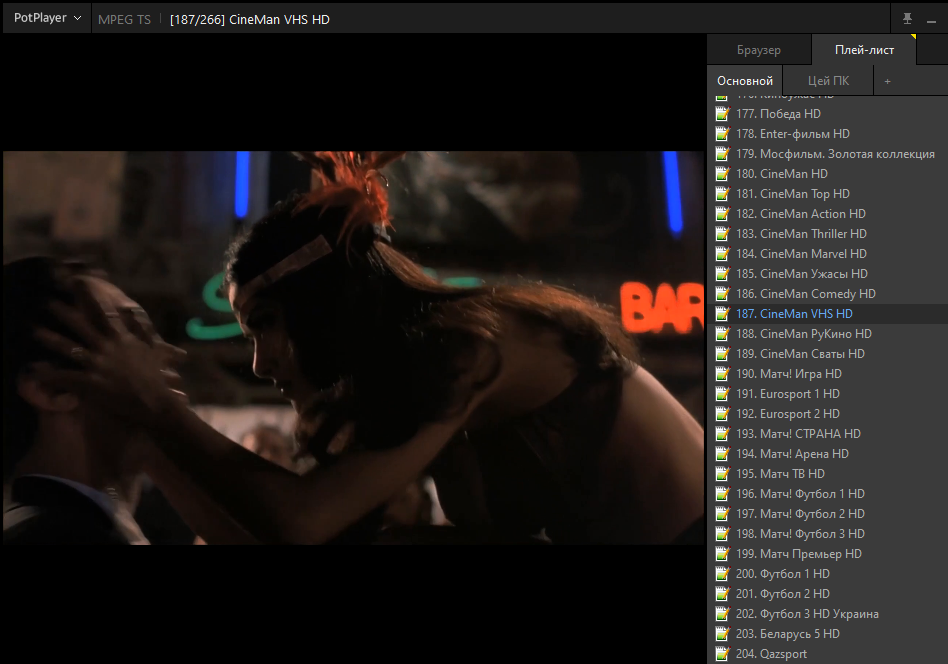This screenshot has width=948, height=664.
Task: Click the icon beside 194. Матч! Арена HD
Action: point(722,454)
